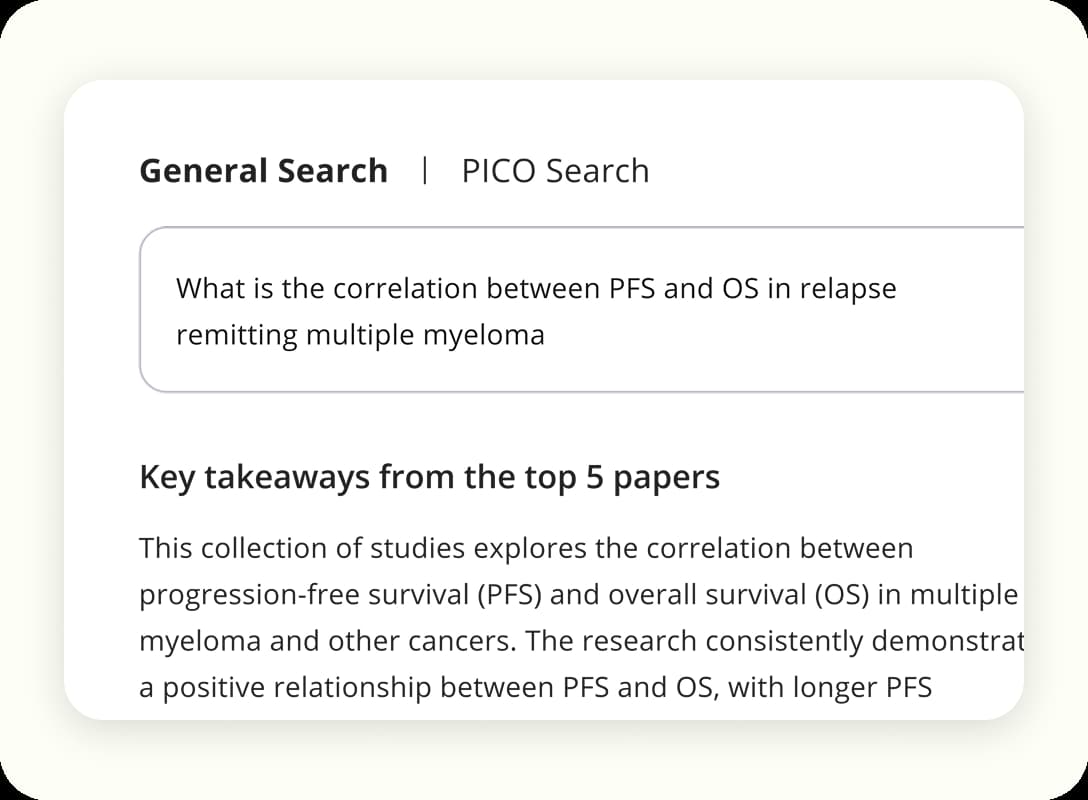The image size is (1088, 800).
Task: Switch to the PICO Search tab
Action: click(555, 171)
